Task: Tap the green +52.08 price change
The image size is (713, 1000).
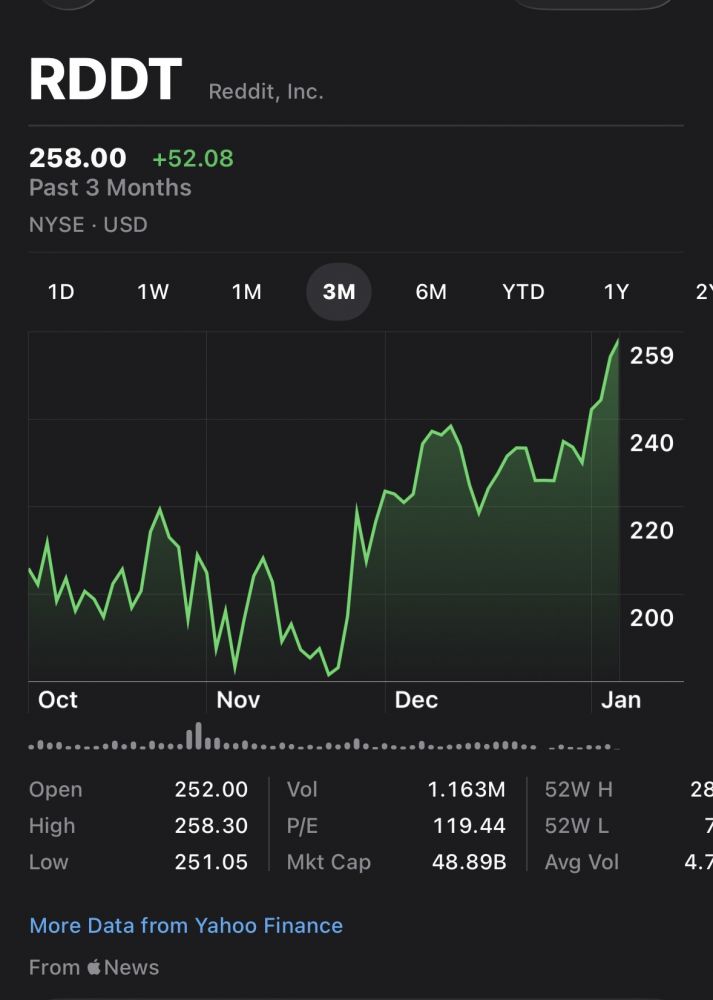Action: [x=192, y=158]
